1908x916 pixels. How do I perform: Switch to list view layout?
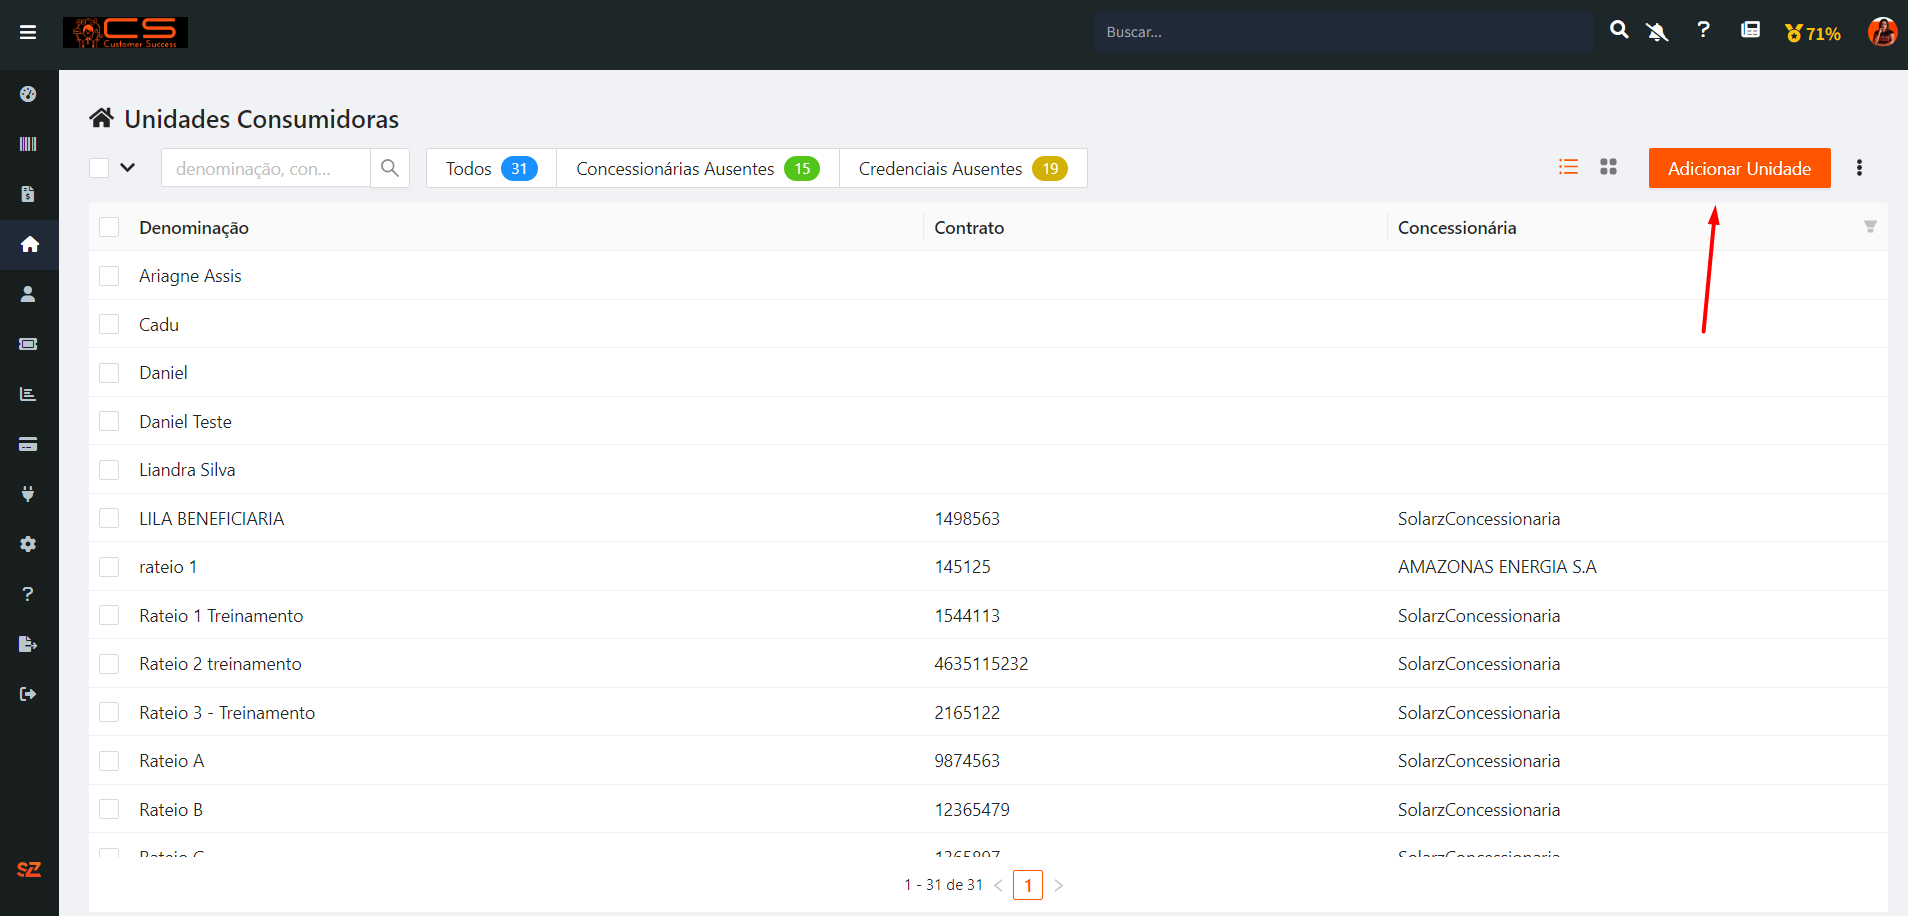[x=1568, y=167]
